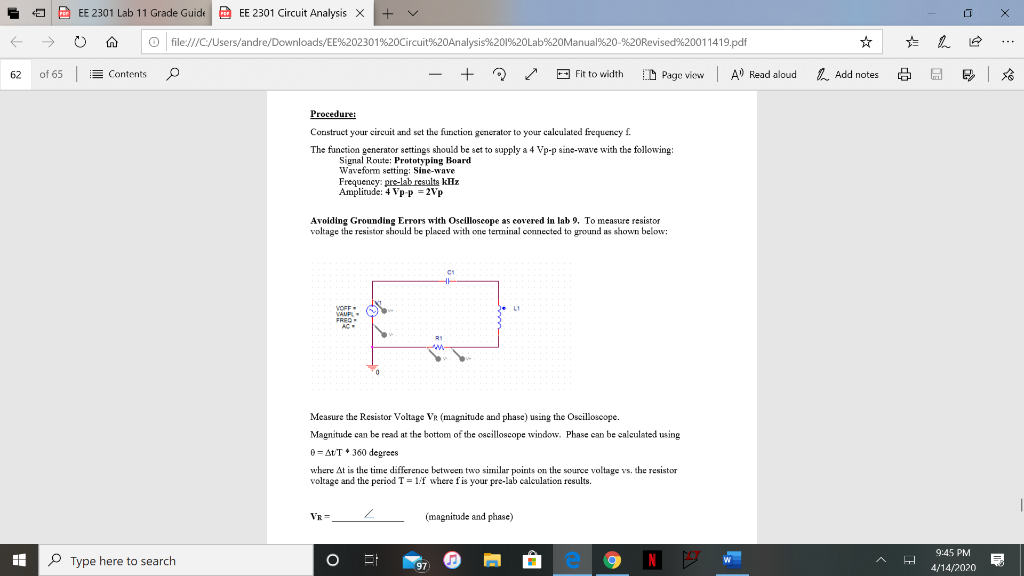
Task: Open Microsoft Word from the taskbar
Action: tap(731, 561)
